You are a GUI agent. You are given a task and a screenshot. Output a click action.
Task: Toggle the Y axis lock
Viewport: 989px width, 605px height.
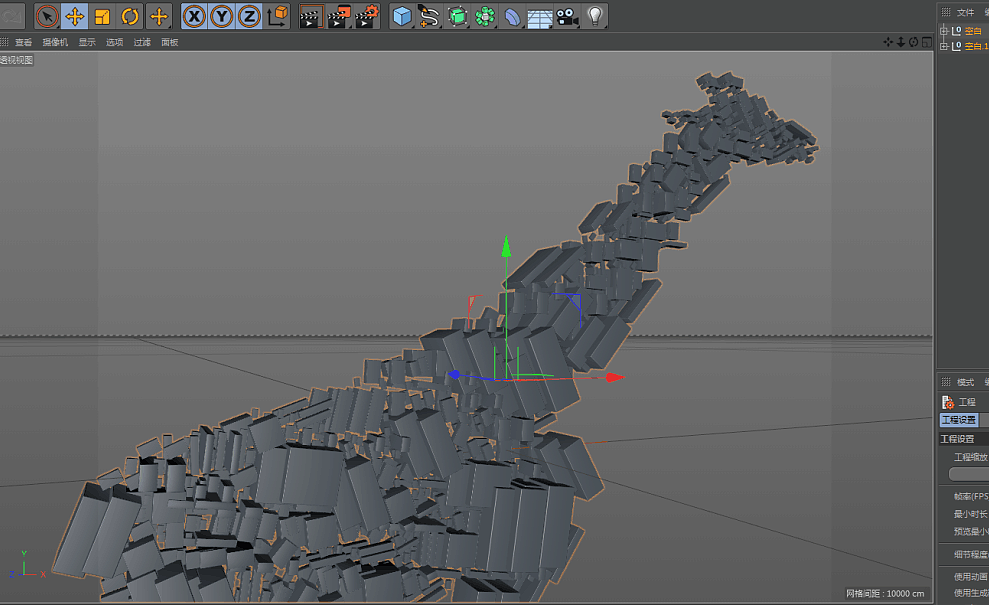(221, 16)
